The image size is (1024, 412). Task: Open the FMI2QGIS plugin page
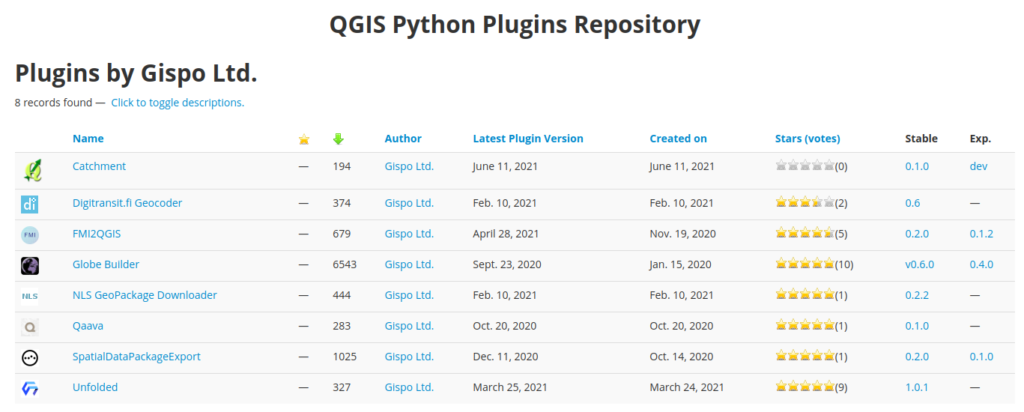pyautogui.click(x=97, y=234)
